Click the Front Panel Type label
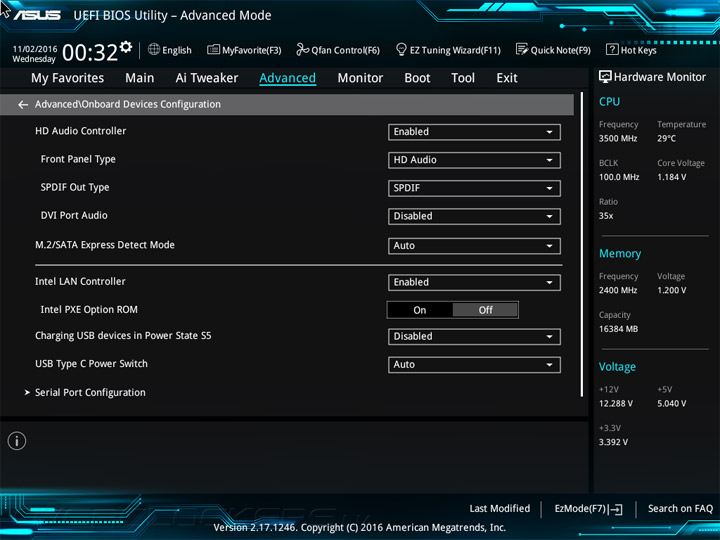Screen dimensions: 720x540 (x=78, y=159)
